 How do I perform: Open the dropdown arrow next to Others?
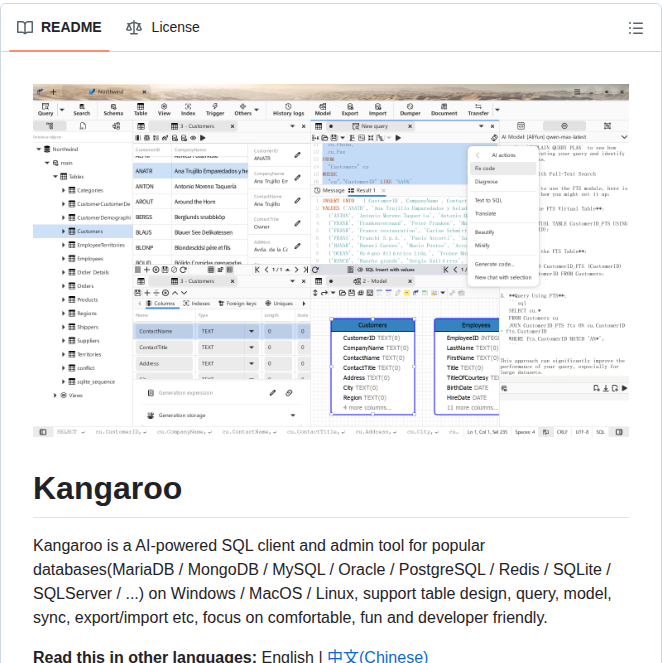[x=257, y=110]
